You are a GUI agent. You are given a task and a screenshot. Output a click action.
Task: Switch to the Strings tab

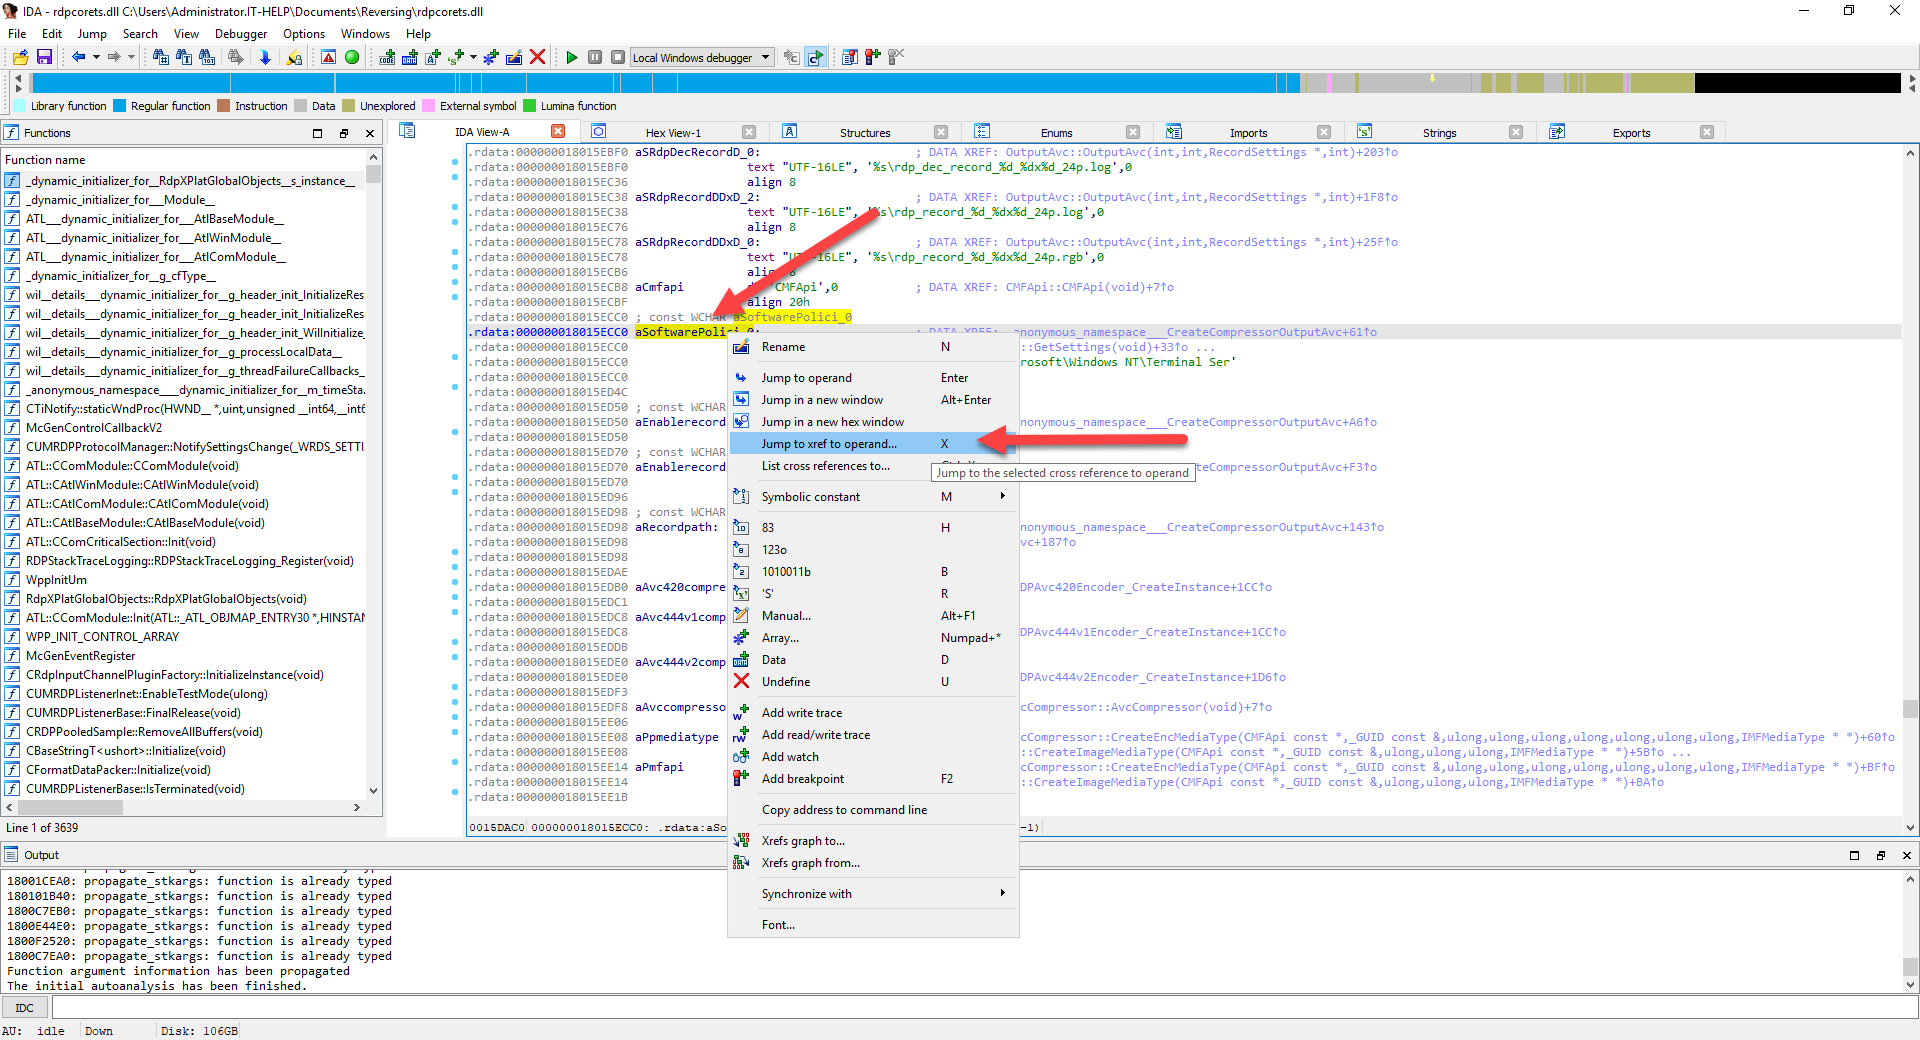pyautogui.click(x=1438, y=132)
